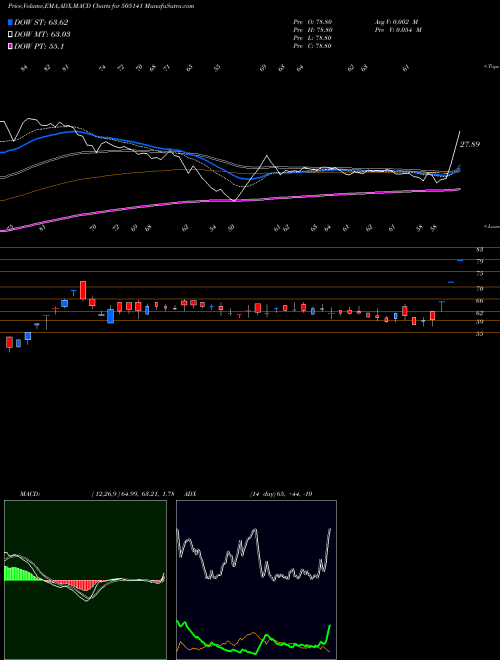500x660 pixels.
Task: Select the 'DOW ST: 63.62' legend text
Action: tap(41, 23)
